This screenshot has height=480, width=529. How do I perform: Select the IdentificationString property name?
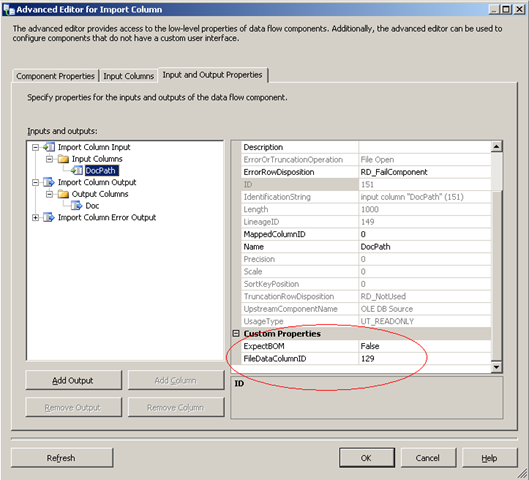point(277,197)
